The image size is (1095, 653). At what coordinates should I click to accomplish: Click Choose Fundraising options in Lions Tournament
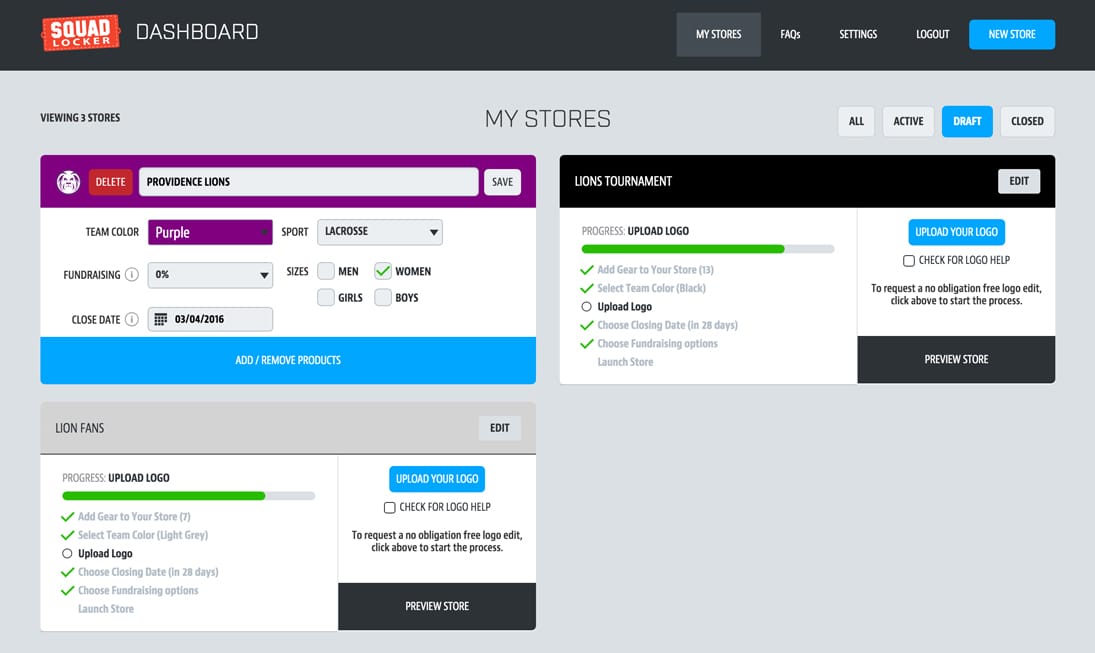657,344
